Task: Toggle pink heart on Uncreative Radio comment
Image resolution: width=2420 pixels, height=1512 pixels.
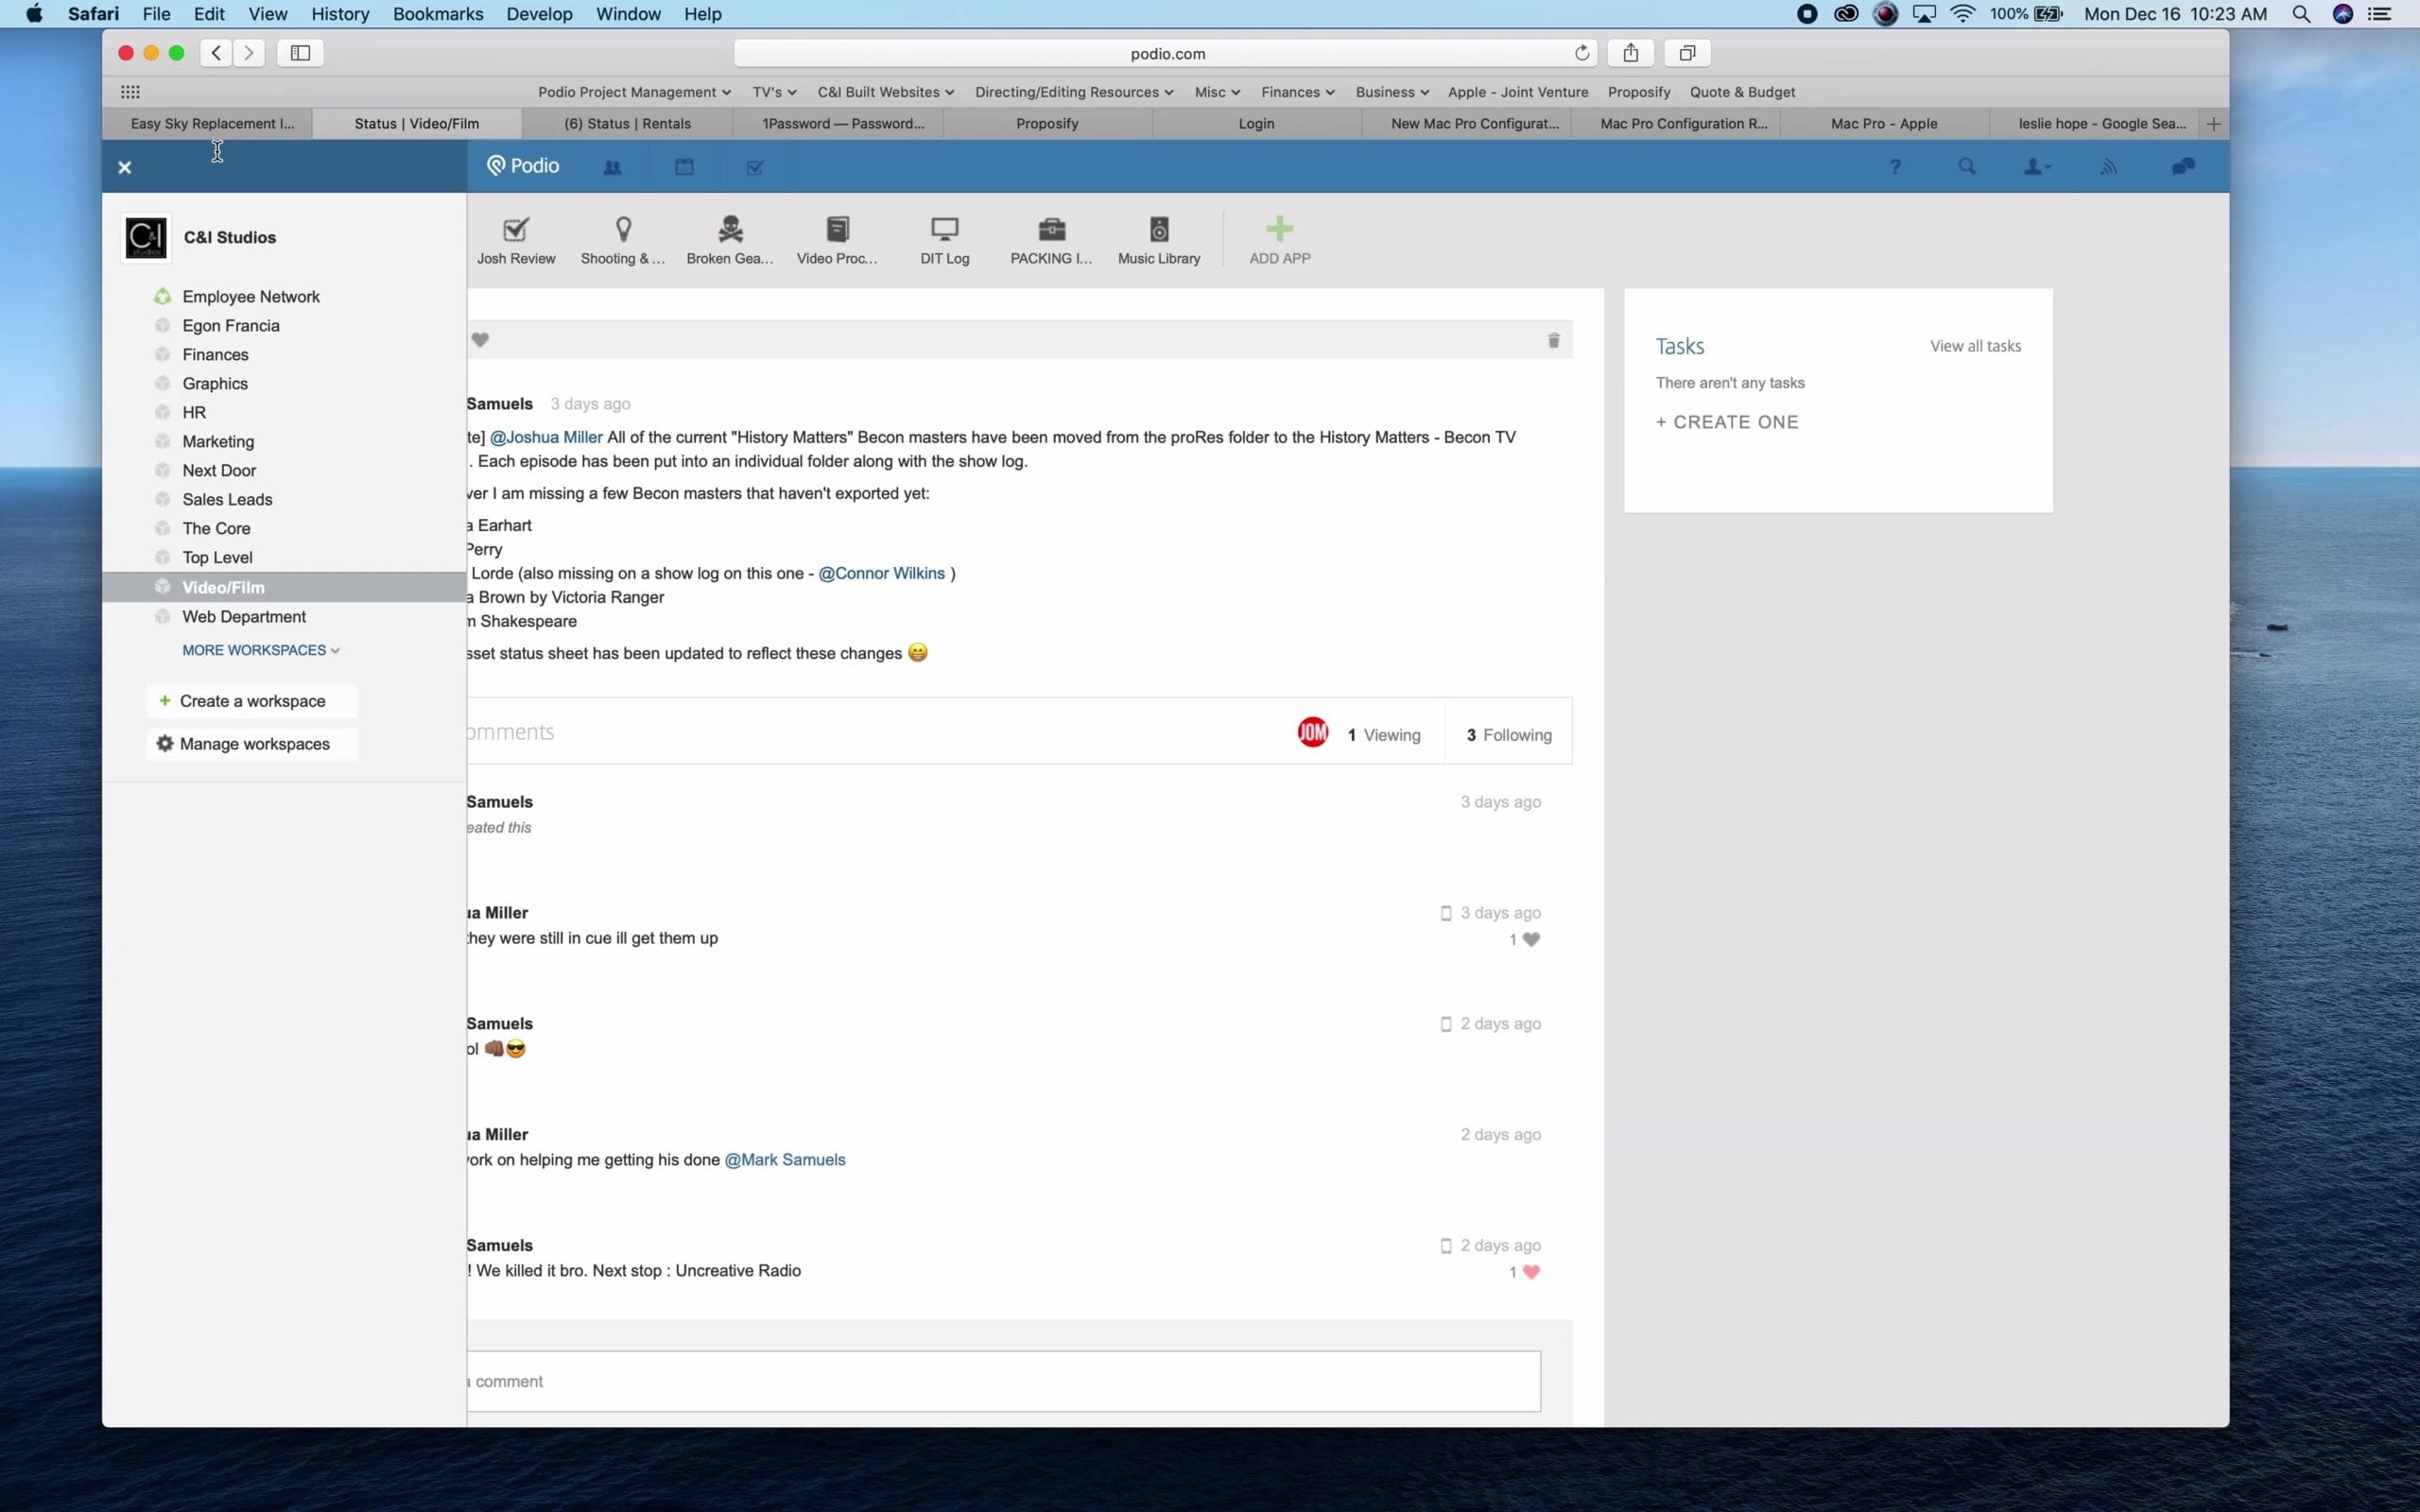Action: point(1531,1272)
